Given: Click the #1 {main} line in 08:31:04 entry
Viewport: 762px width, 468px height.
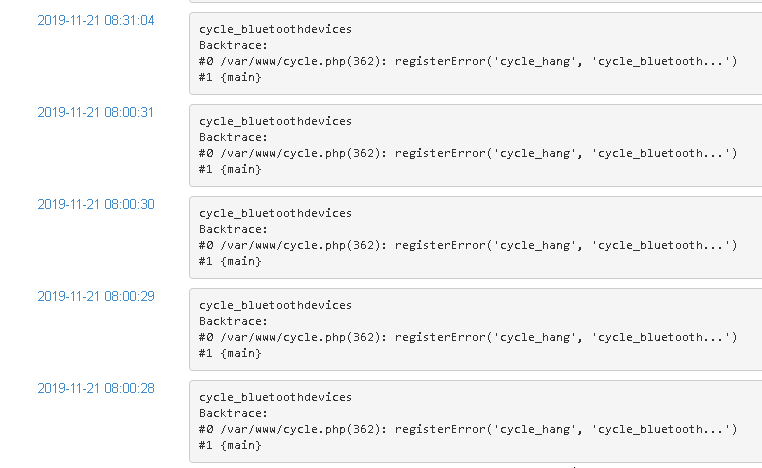Looking at the screenshot, I should click(x=230, y=78).
